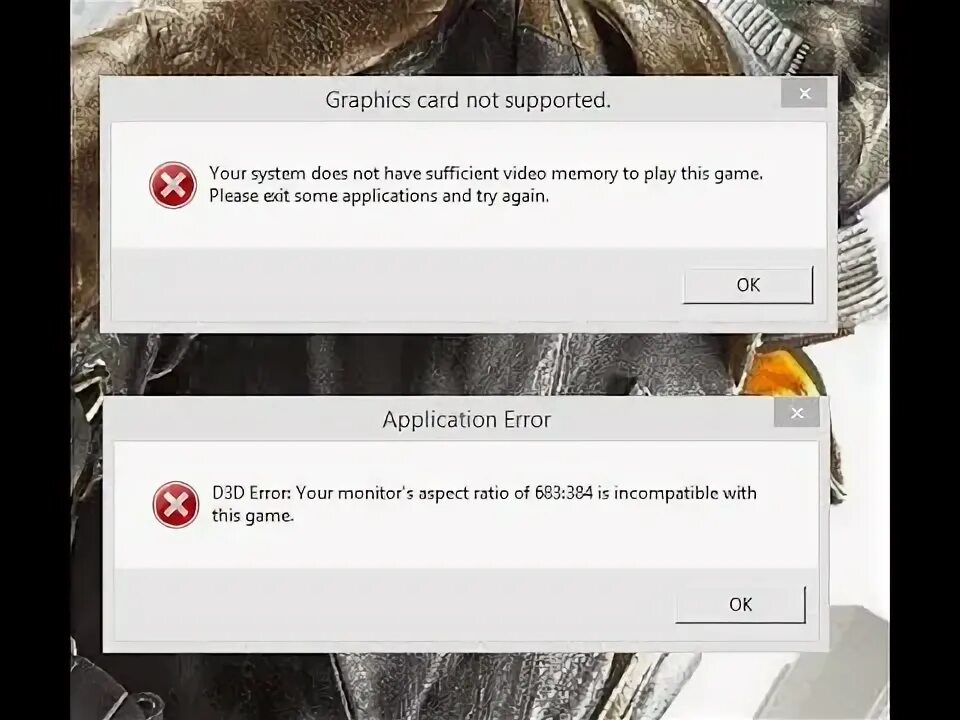Click 'Please exit some applications and try again.' text
Image resolution: width=960 pixels, height=720 pixels.
pos(379,196)
